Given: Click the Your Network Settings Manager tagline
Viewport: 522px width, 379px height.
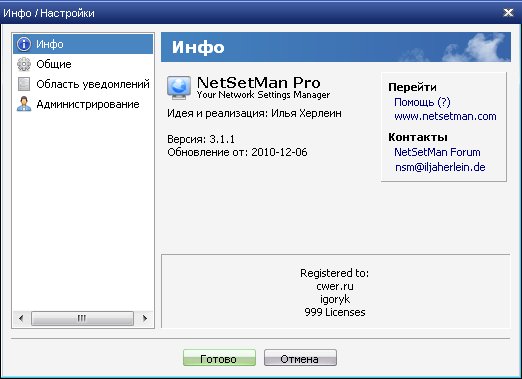Looking at the screenshot, I should (x=263, y=95).
